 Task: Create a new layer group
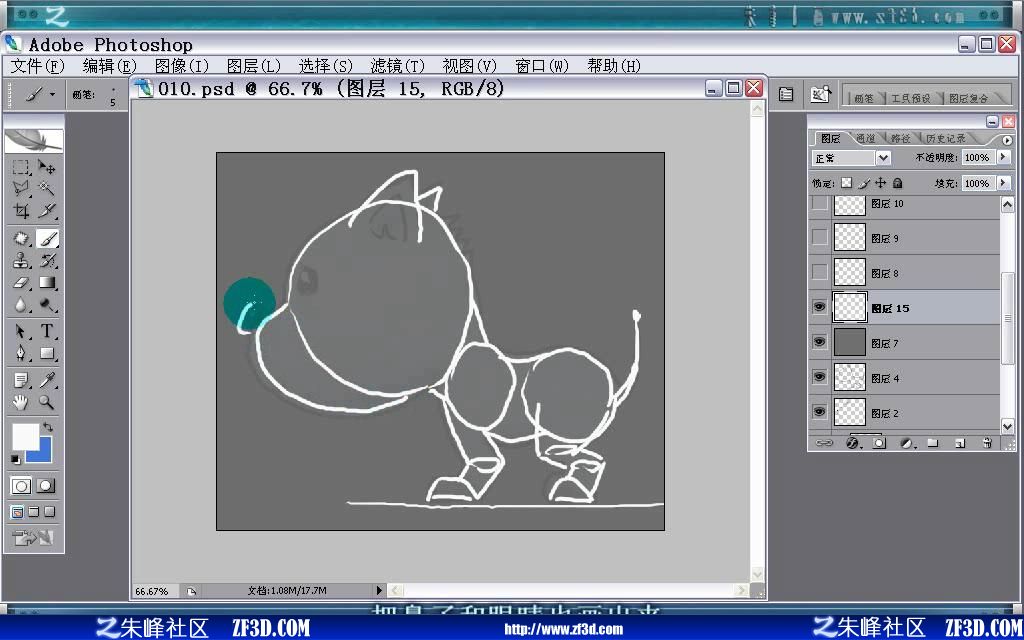point(933,443)
